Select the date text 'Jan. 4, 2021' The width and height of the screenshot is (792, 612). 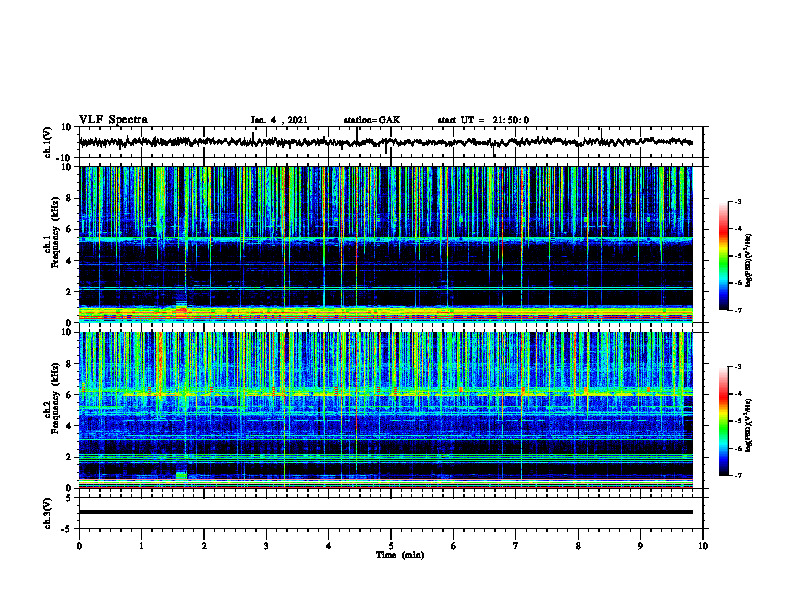(x=279, y=120)
